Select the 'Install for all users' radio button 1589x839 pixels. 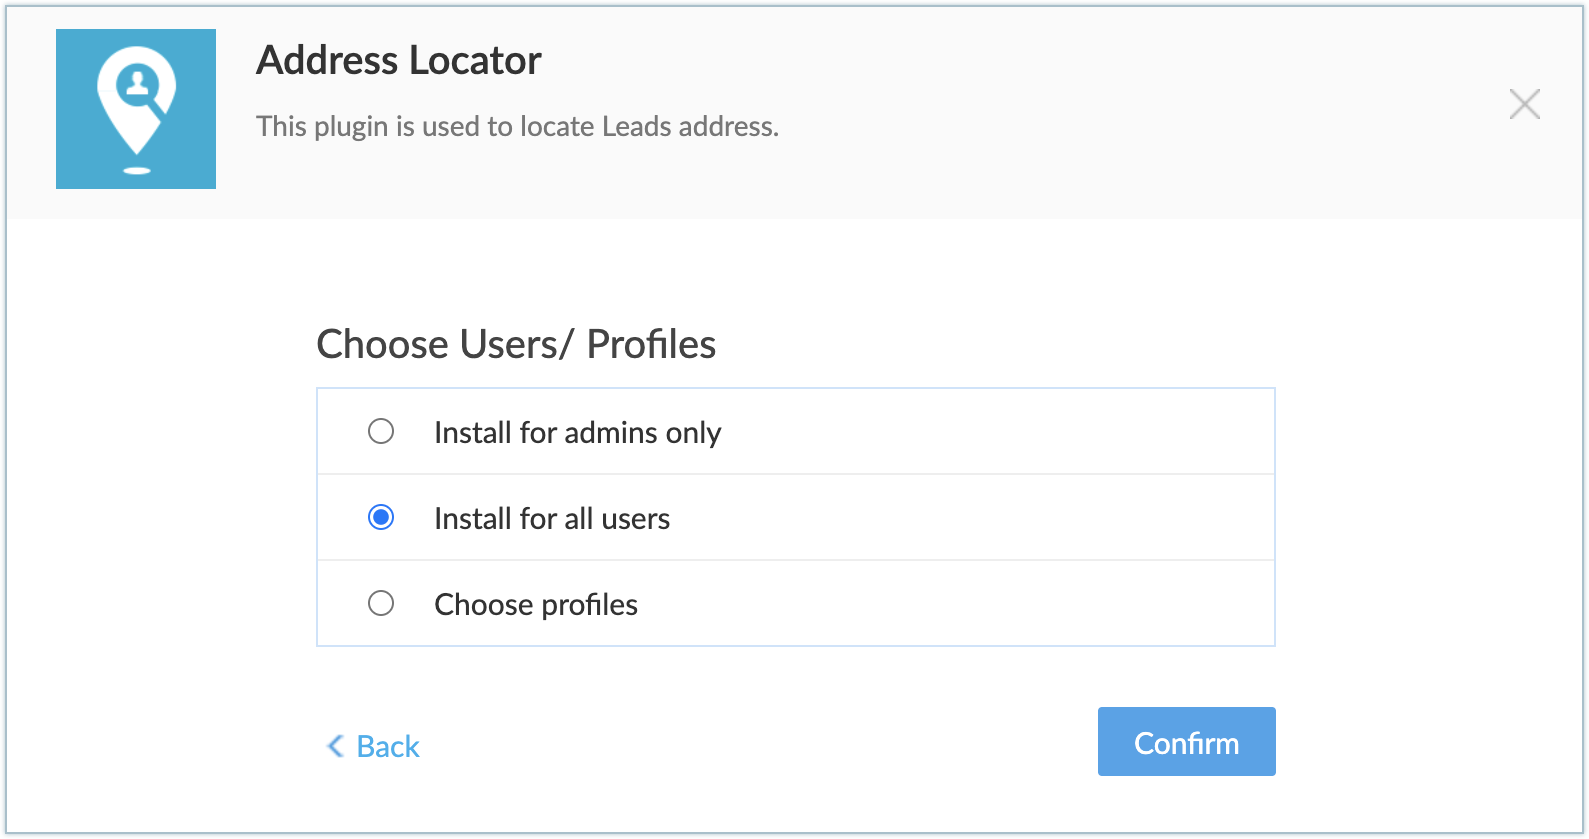coord(381,517)
